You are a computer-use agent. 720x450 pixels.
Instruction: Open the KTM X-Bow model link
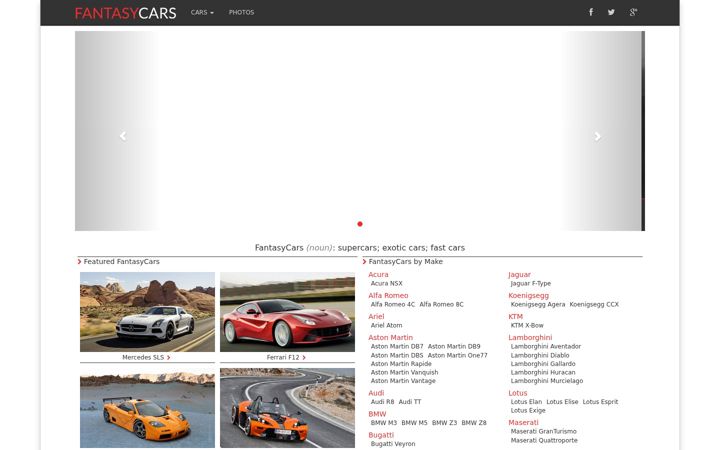coord(527,325)
